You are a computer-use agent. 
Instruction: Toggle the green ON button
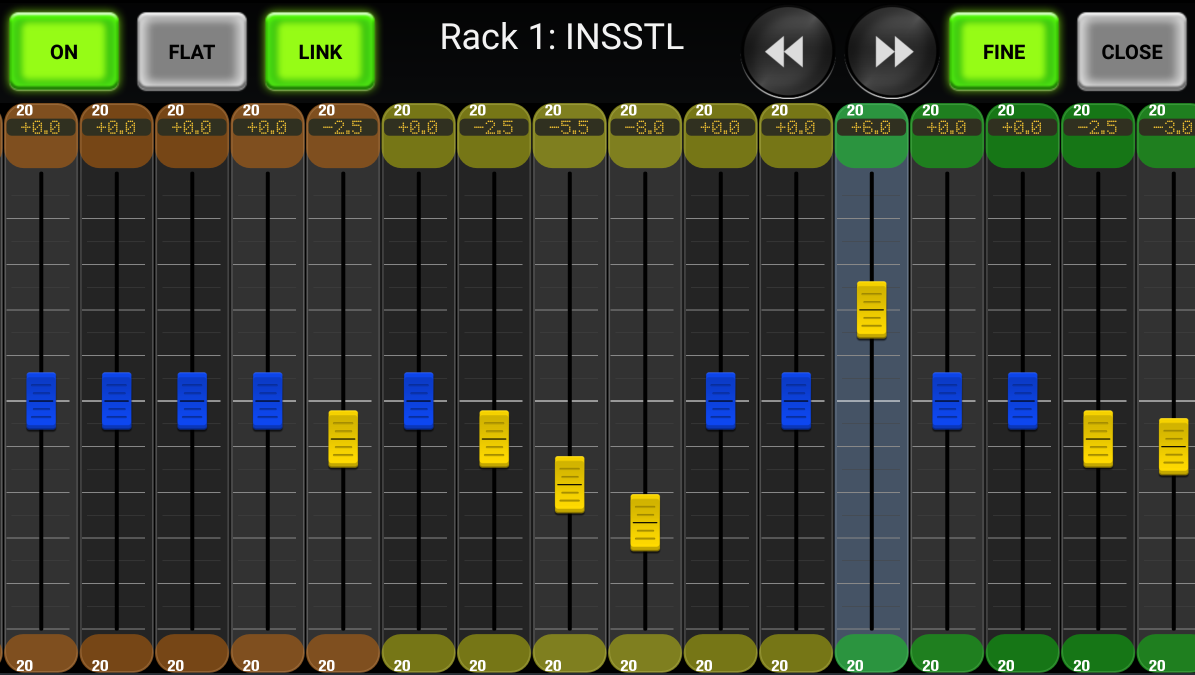click(x=64, y=51)
